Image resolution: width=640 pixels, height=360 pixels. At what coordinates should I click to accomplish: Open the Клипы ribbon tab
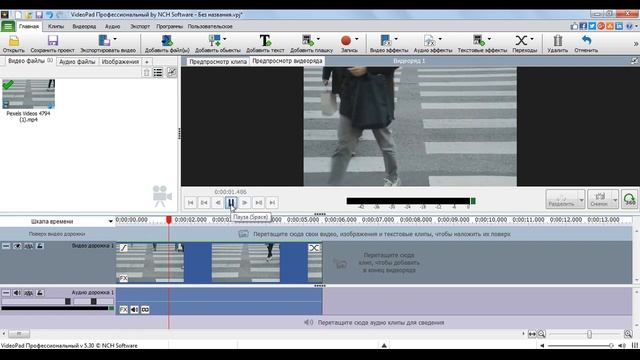click(56, 27)
